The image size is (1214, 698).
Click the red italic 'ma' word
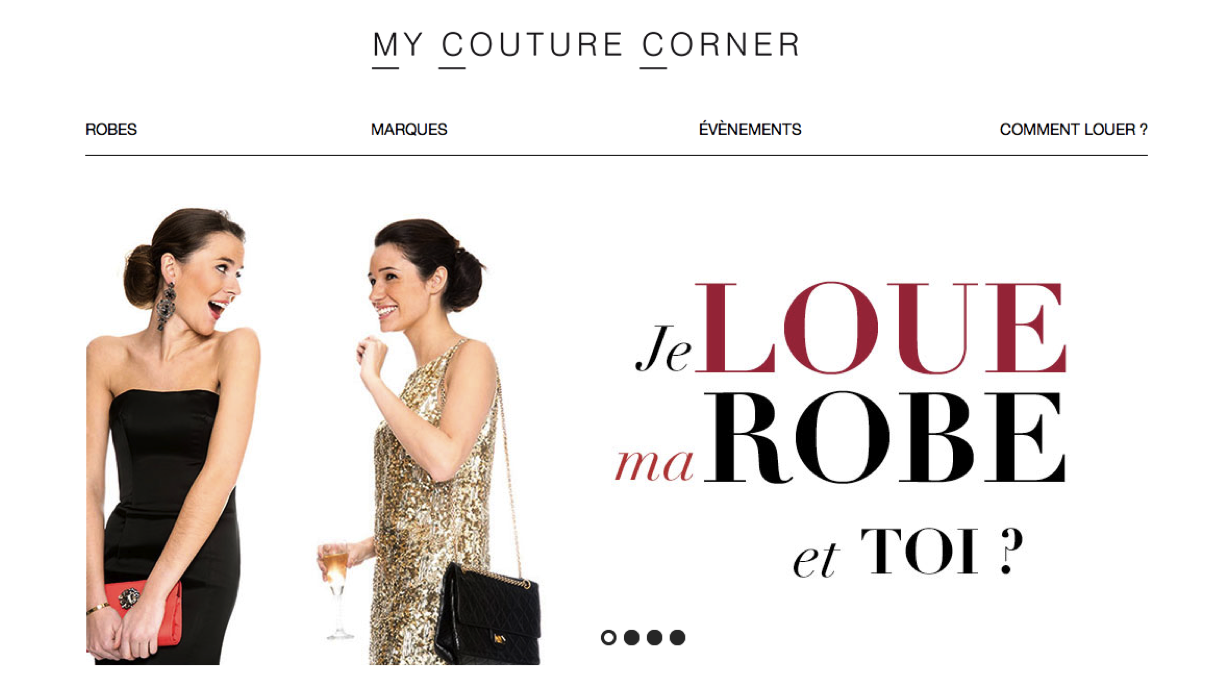(655, 463)
